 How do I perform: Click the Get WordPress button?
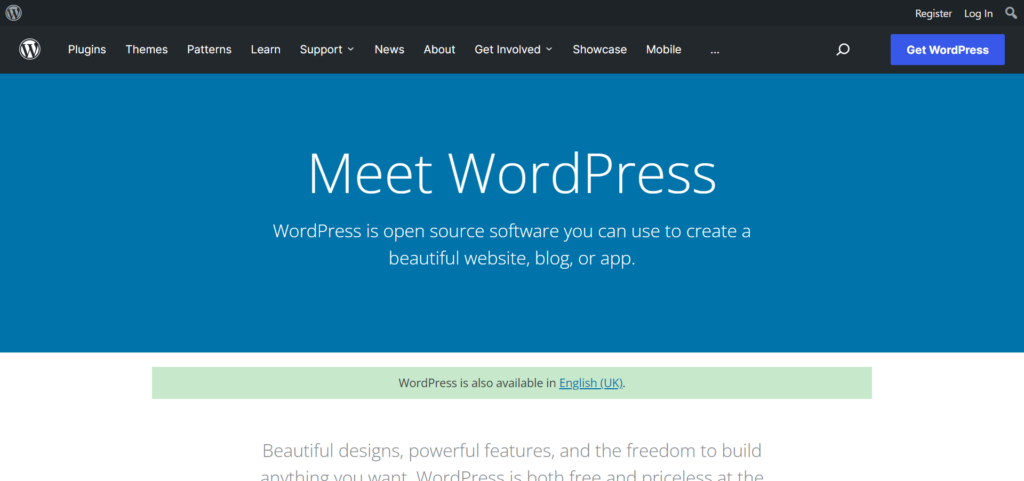click(x=948, y=50)
